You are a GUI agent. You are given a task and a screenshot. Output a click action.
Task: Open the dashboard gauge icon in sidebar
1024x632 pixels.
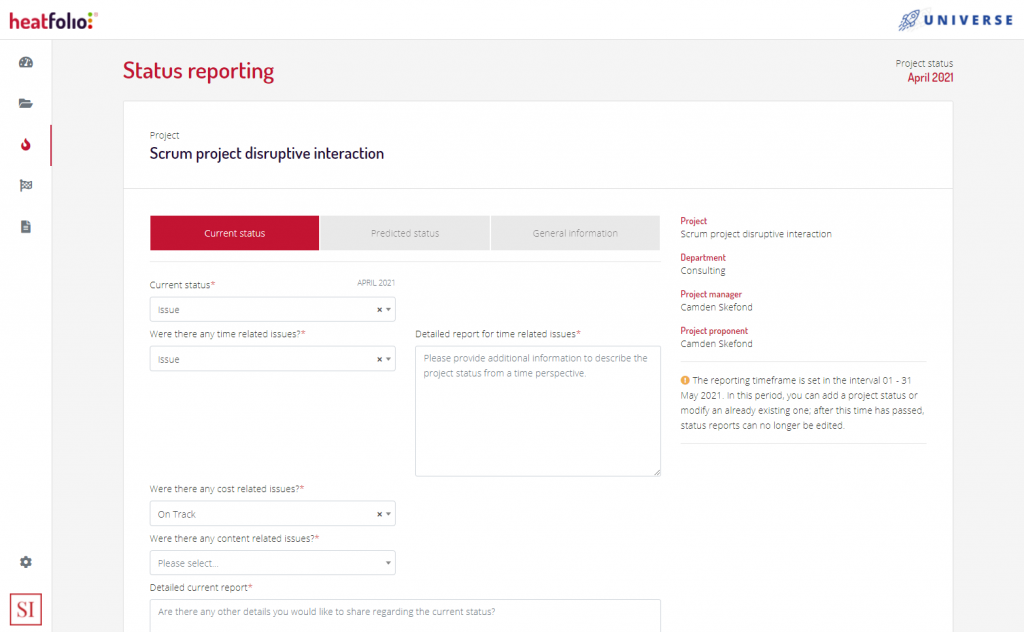coord(25,63)
